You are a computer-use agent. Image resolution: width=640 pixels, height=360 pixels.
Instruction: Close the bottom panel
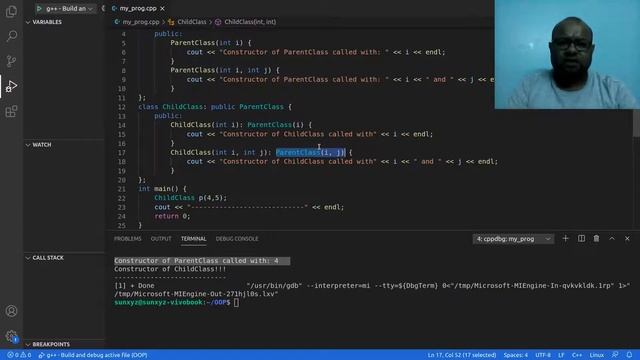pyautogui.click(x=627, y=238)
